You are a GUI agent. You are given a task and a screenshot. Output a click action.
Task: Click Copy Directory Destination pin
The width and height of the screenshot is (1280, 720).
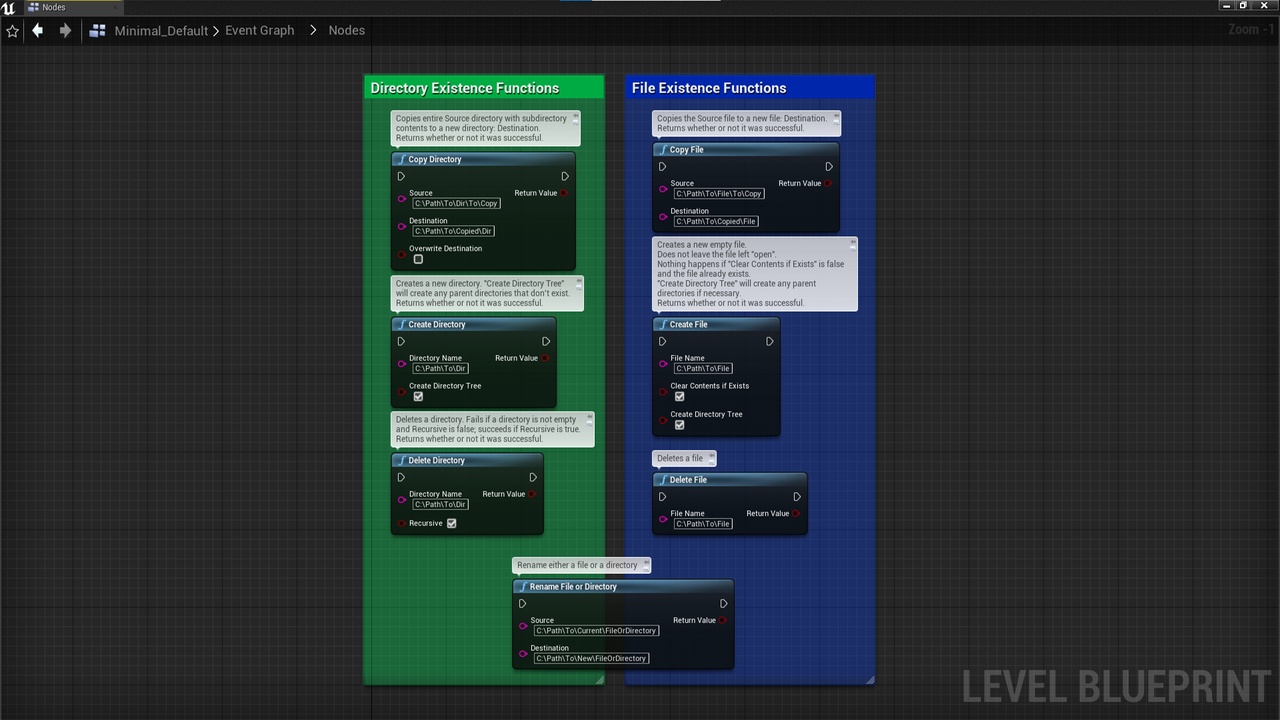(x=402, y=226)
